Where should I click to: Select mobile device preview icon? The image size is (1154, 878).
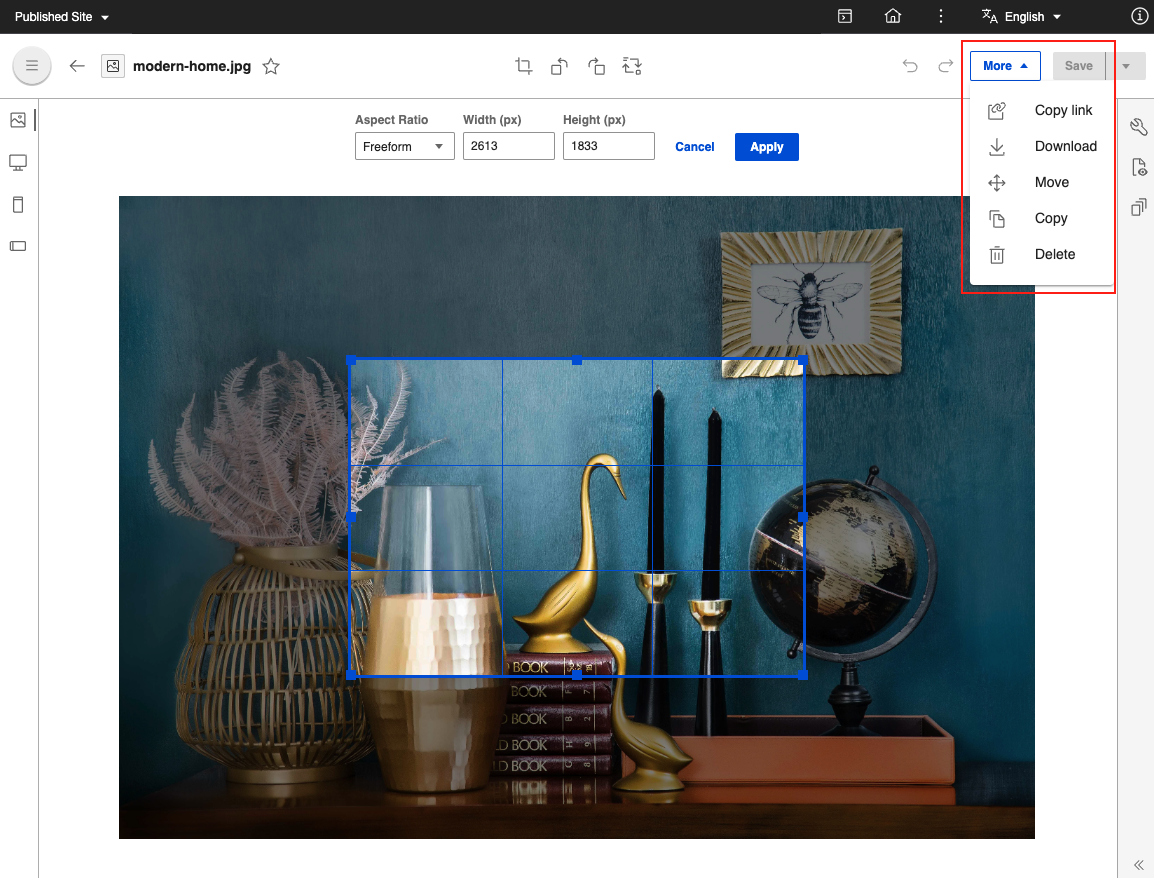click(18, 205)
